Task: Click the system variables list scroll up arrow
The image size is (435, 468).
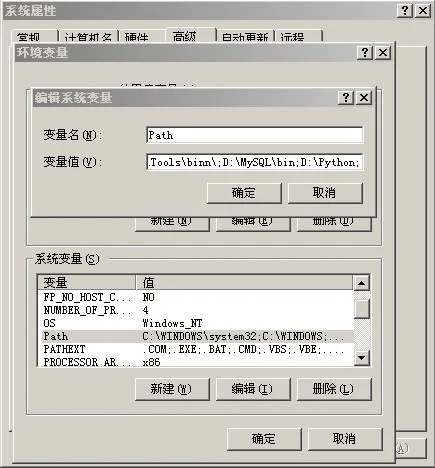Action: 362,283
